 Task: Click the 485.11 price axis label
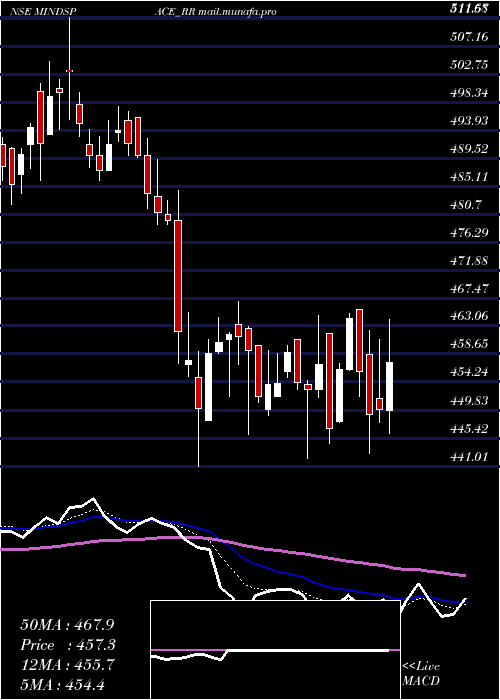click(x=469, y=177)
